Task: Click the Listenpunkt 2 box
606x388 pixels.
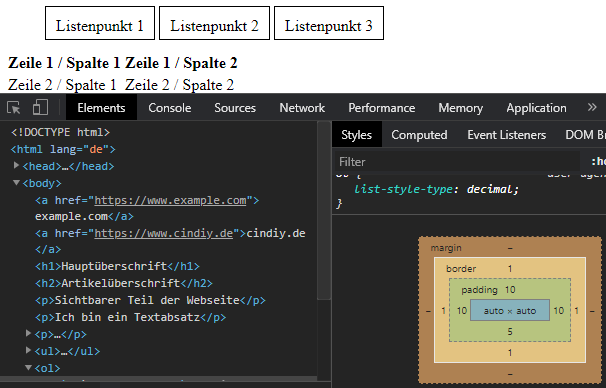Action: point(214,23)
